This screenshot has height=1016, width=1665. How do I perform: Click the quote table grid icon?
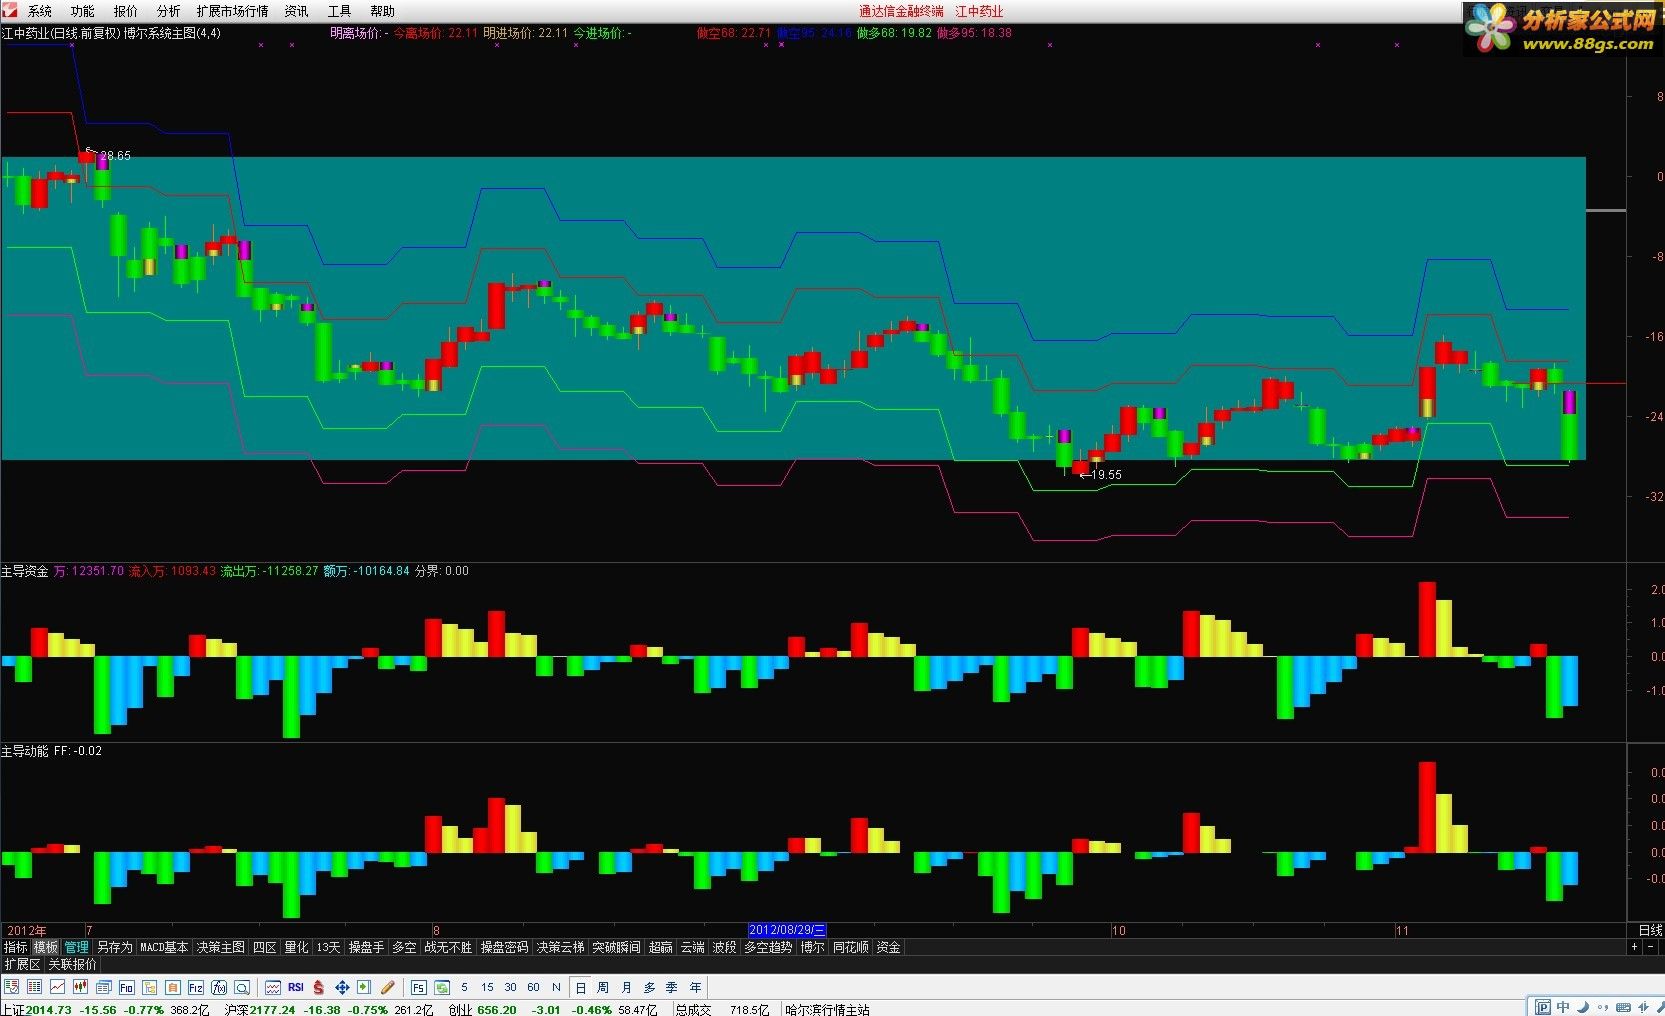[34, 987]
